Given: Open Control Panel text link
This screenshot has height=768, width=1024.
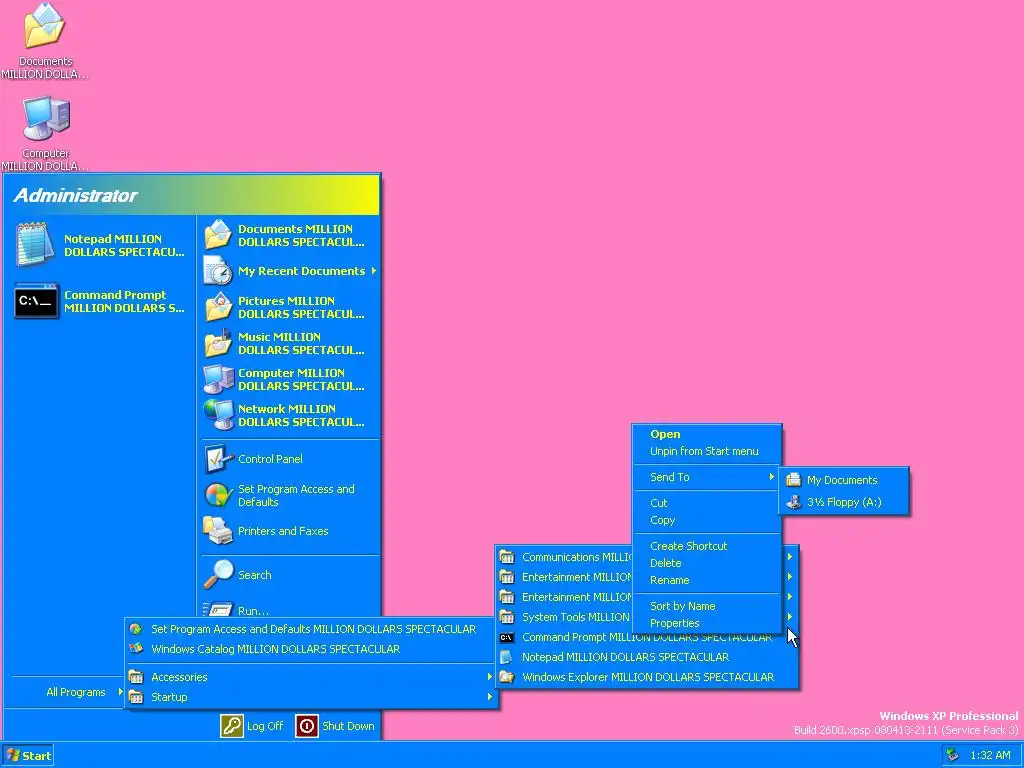Looking at the screenshot, I should [x=270, y=458].
